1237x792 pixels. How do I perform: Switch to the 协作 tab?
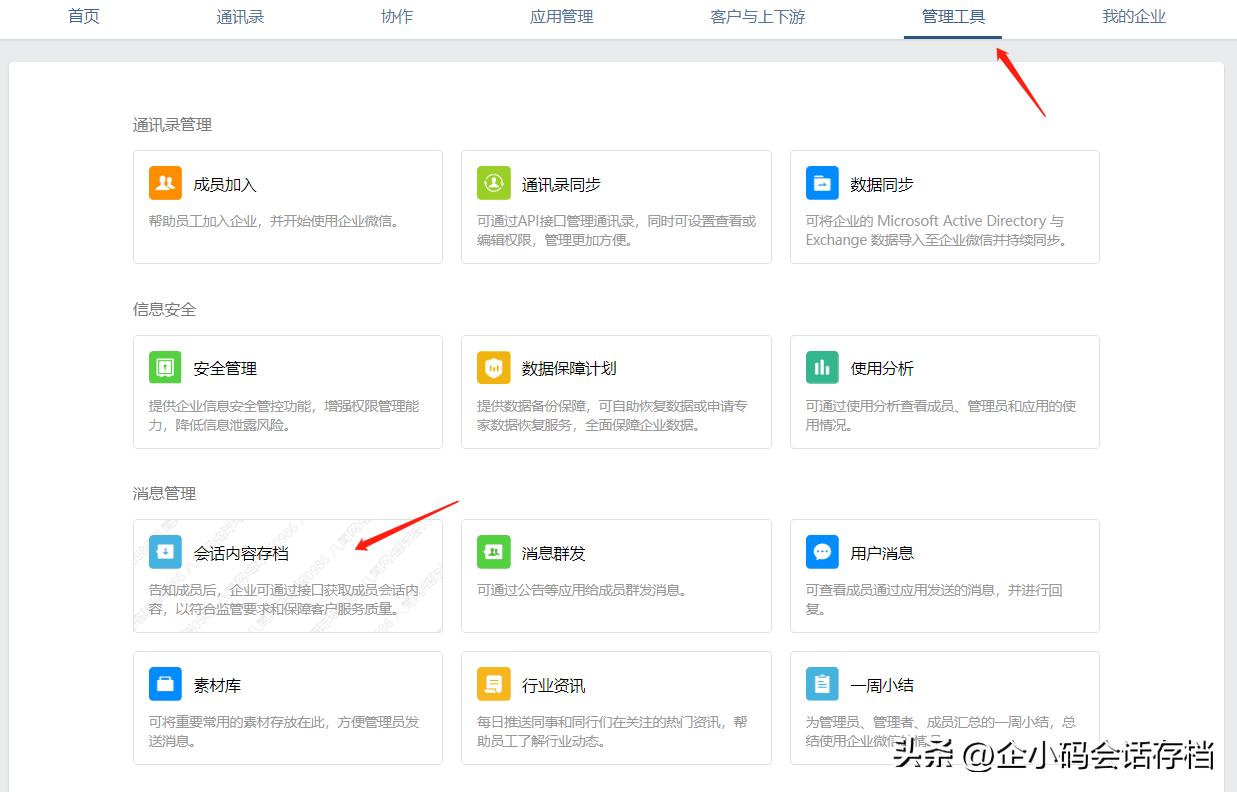tap(397, 17)
